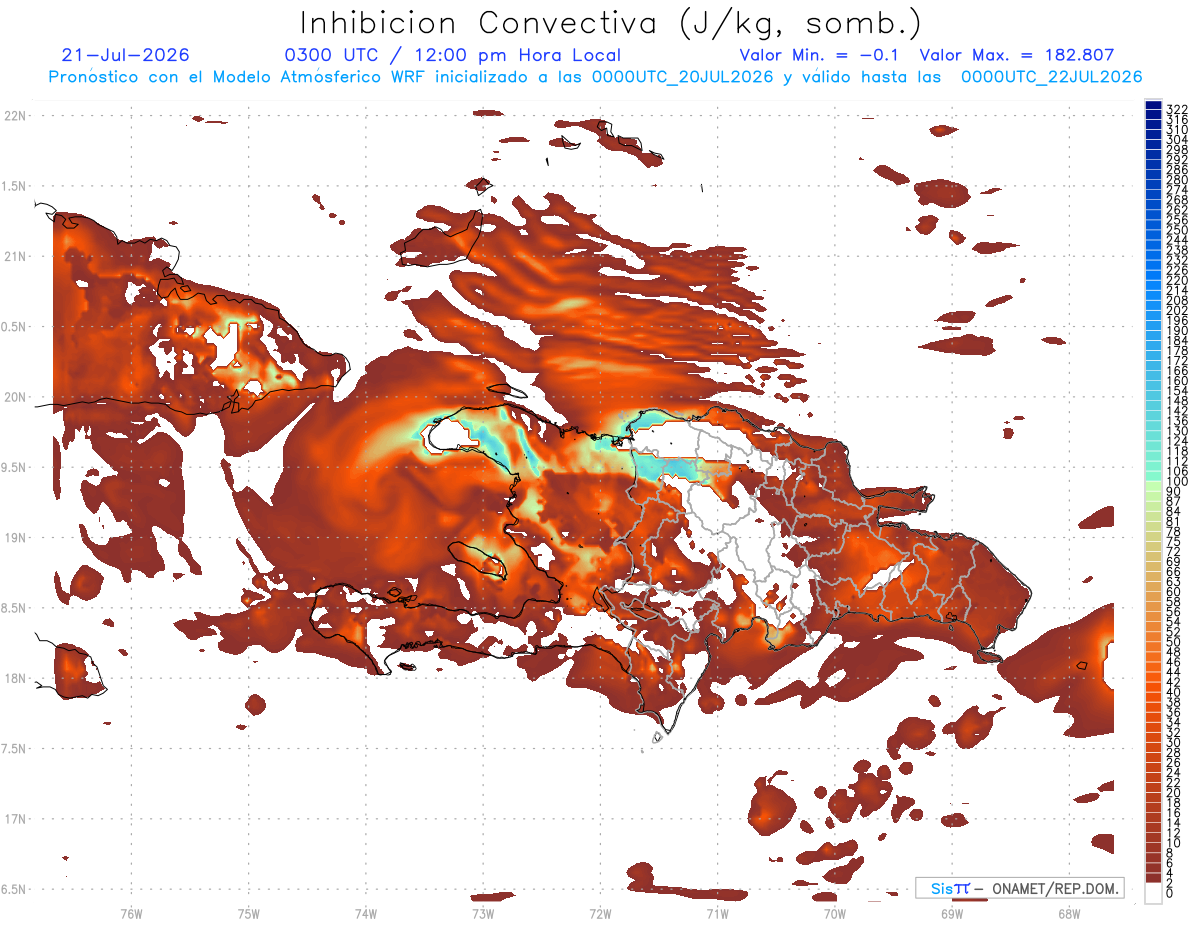Click "0300 UTC / 12:00 pm Hora Local"
Viewport: 1200px width, 927px height.
click(x=453, y=55)
